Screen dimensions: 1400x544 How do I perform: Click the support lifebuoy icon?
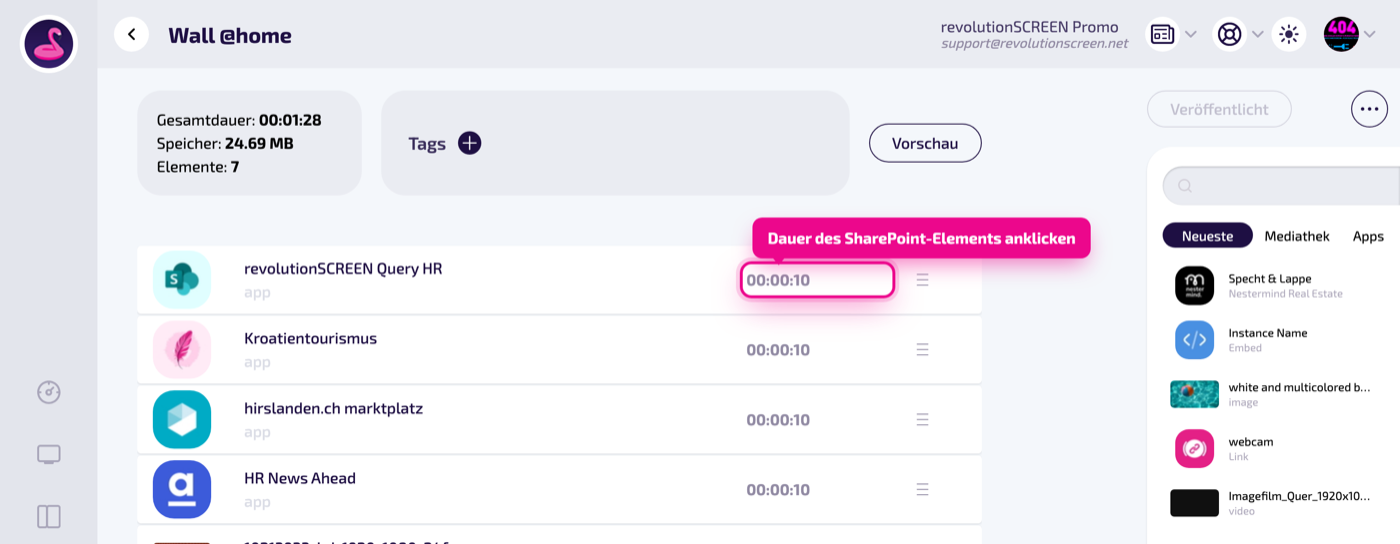[x=1229, y=35]
